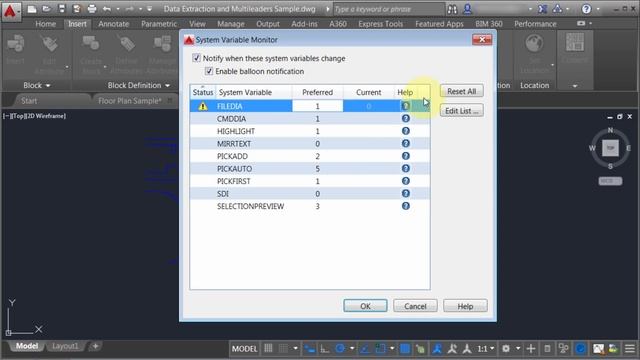
Task: Click the title bar Help question mark icon
Action: pos(586,9)
